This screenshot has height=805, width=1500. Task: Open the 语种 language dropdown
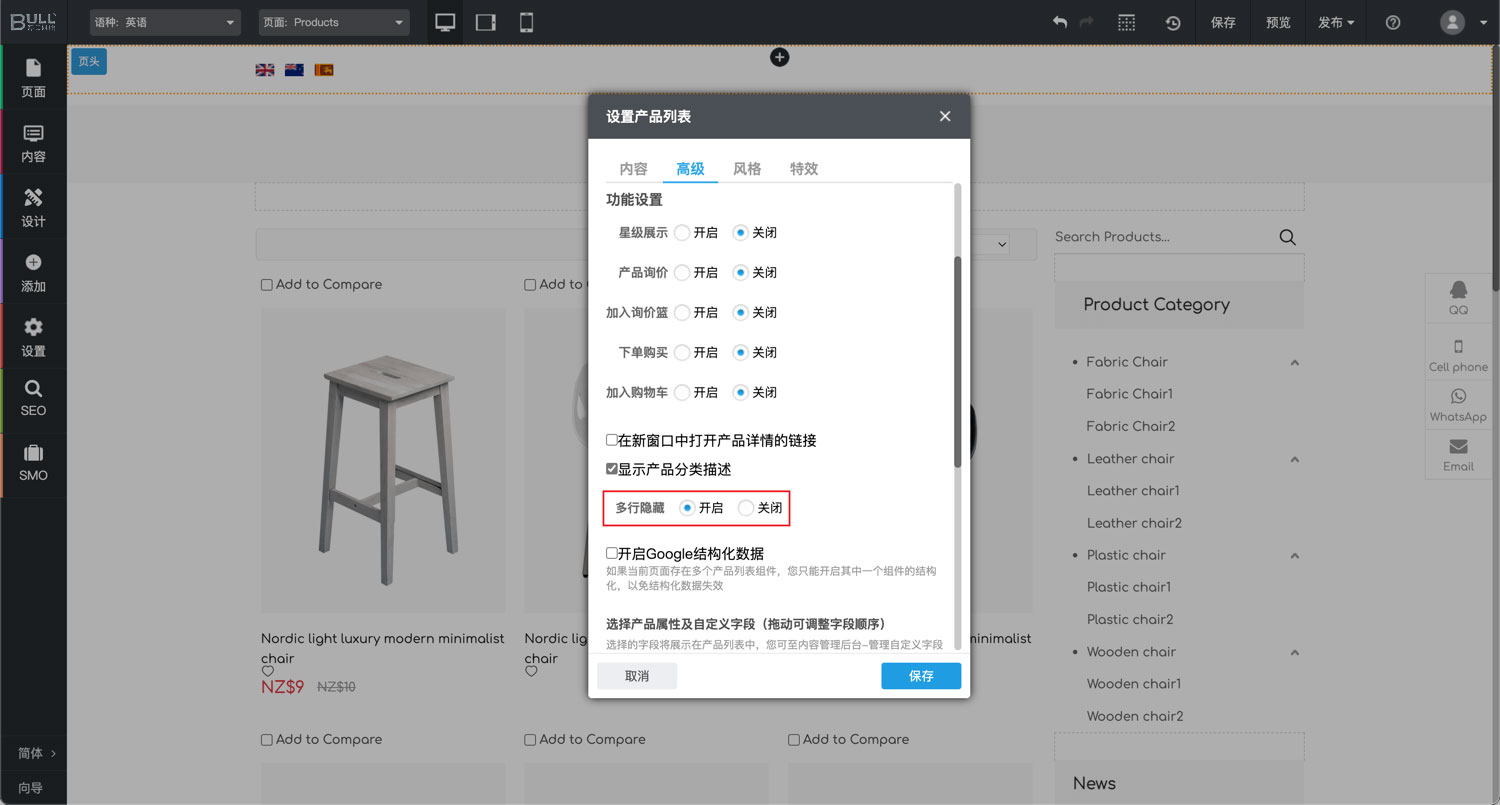pyautogui.click(x=165, y=22)
